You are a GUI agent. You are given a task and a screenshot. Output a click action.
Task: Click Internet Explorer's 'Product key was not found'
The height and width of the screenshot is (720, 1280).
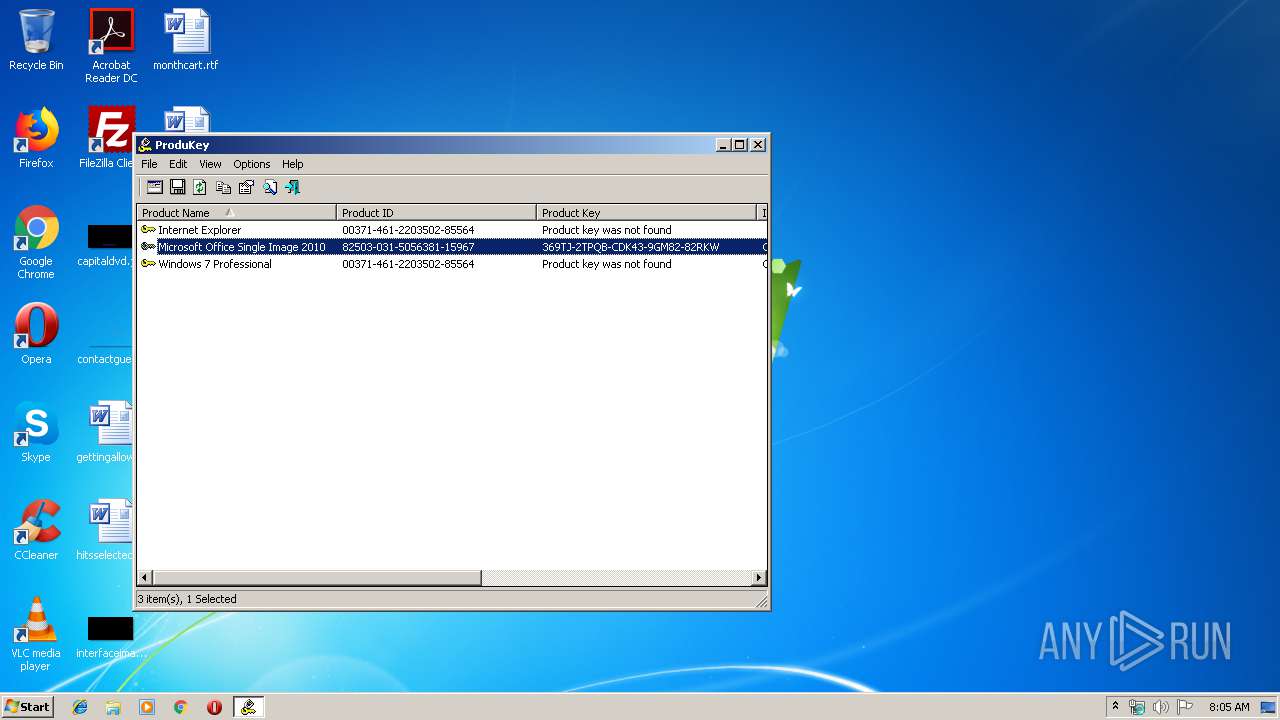tap(606, 230)
